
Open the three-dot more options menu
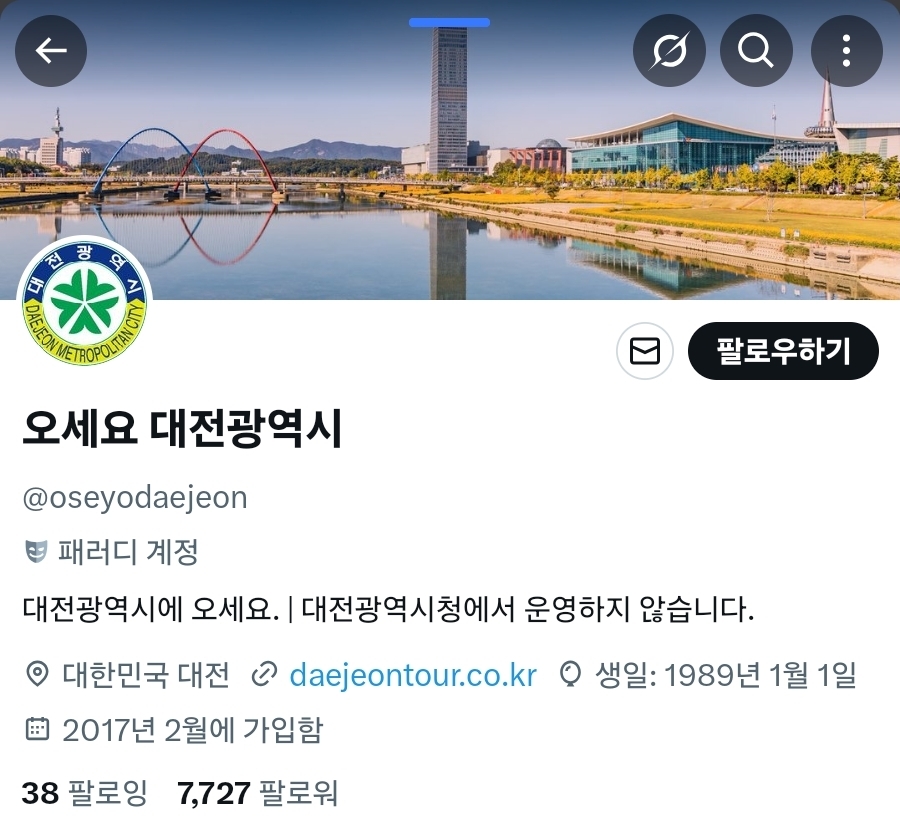point(847,51)
